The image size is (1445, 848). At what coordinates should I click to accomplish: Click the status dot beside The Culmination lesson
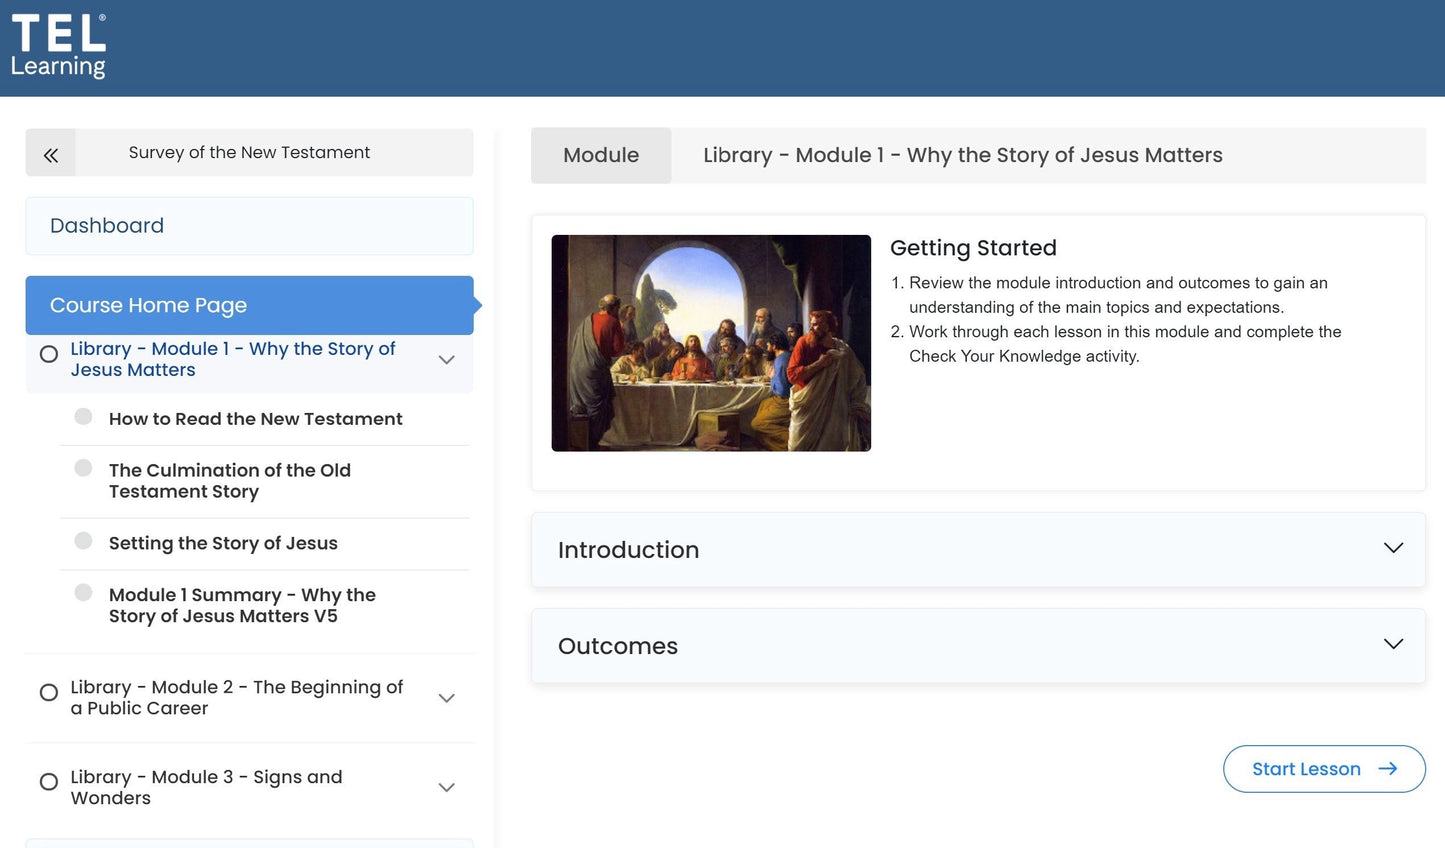[83, 467]
